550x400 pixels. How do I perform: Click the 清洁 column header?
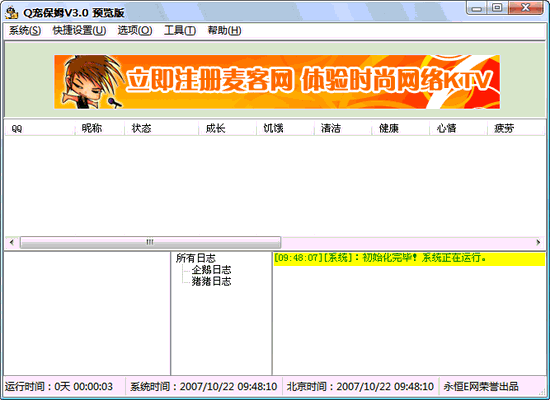[x=343, y=128]
